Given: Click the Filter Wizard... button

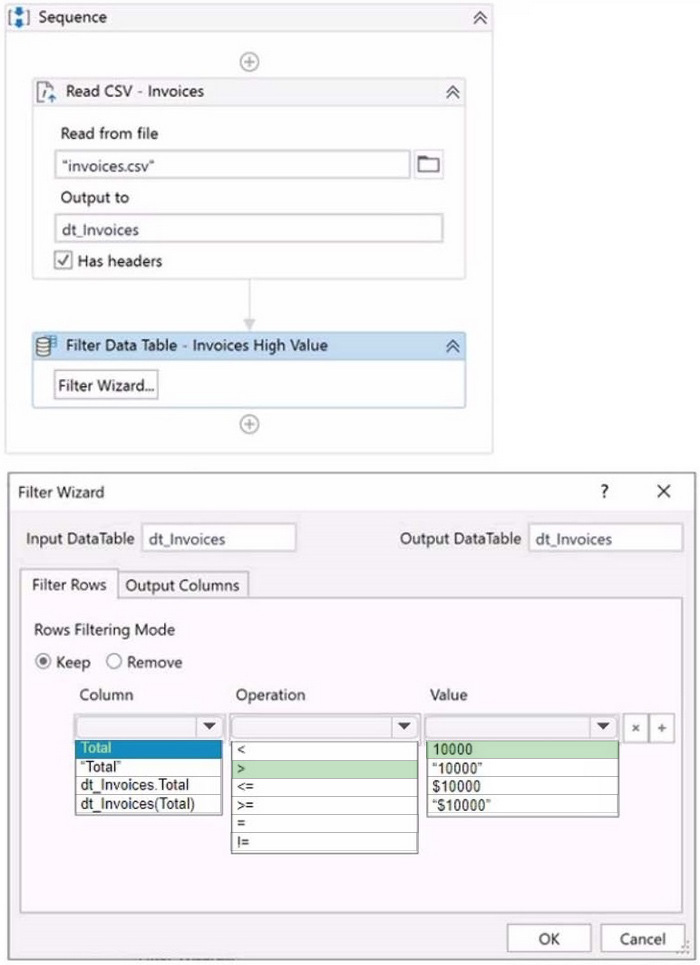Looking at the screenshot, I should tap(106, 386).
